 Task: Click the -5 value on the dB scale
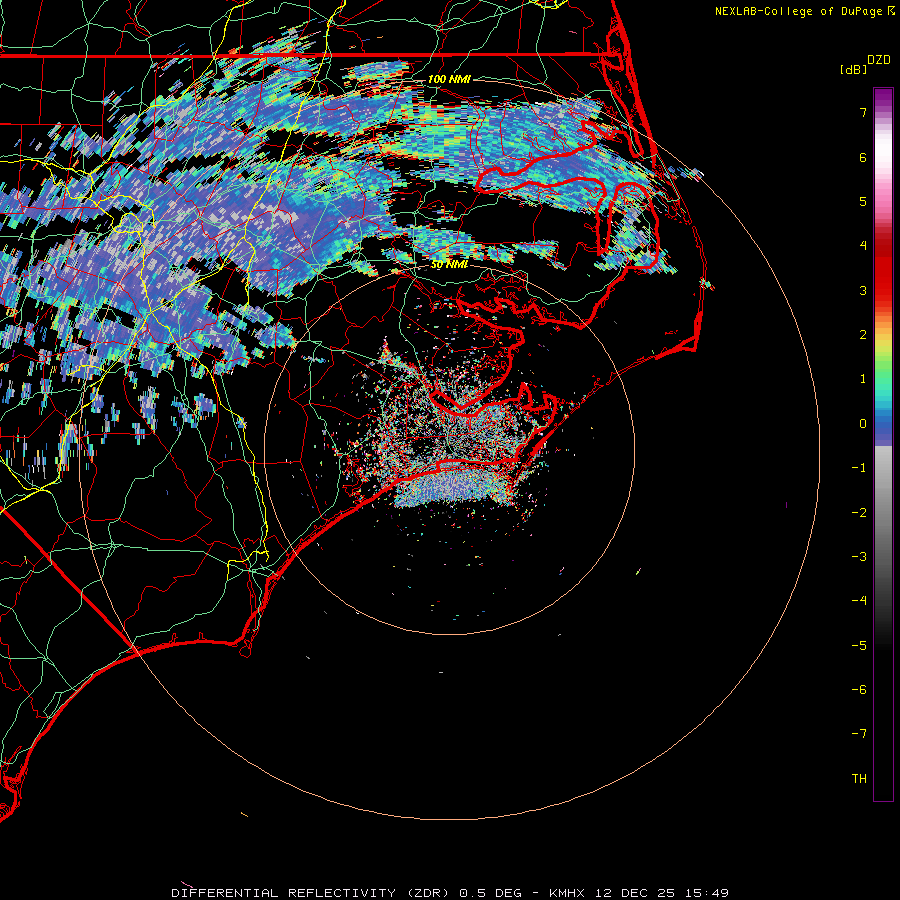pyautogui.click(x=859, y=646)
